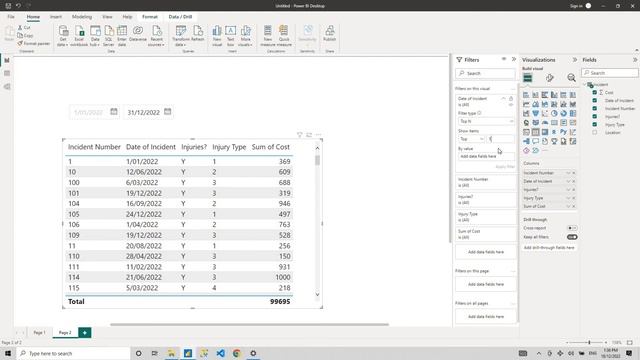Image resolution: width=640 pixels, height=360 pixels.
Task: Open Focus mode on the table visual
Action: (309, 135)
